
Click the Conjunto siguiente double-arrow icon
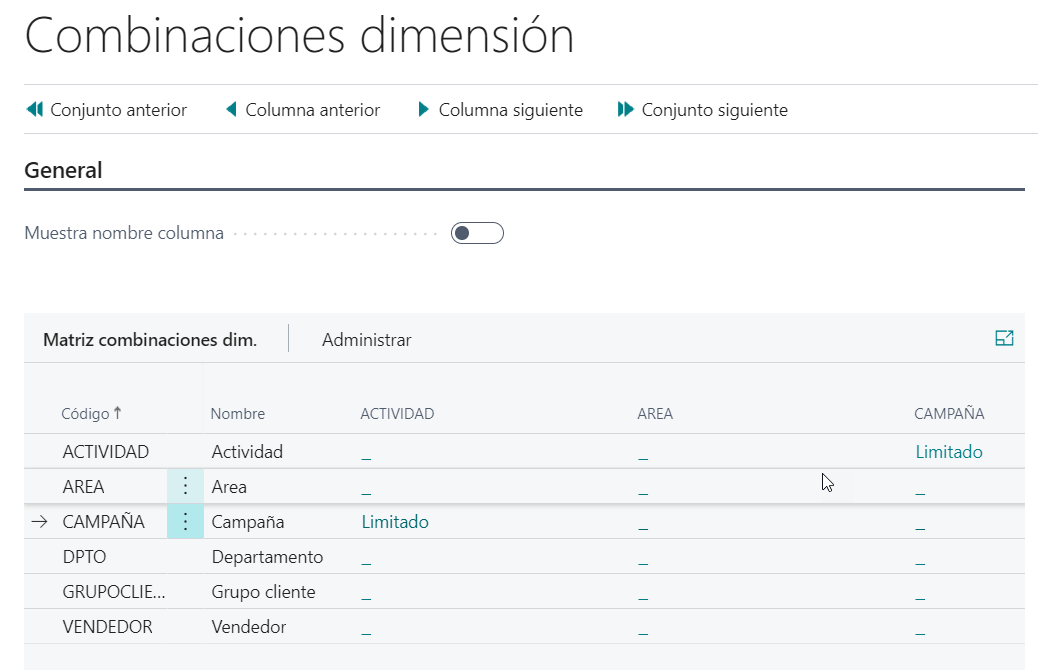click(x=626, y=110)
